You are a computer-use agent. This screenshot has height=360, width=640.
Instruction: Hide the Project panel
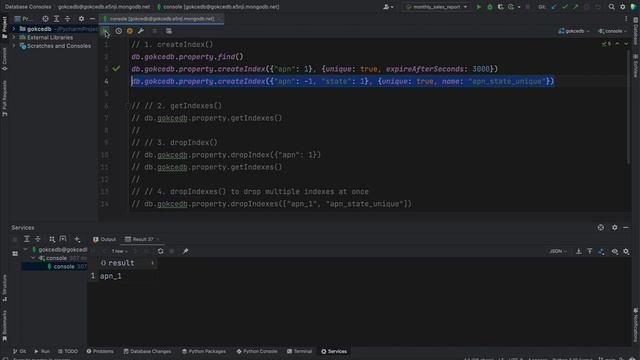tap(92, 19)
